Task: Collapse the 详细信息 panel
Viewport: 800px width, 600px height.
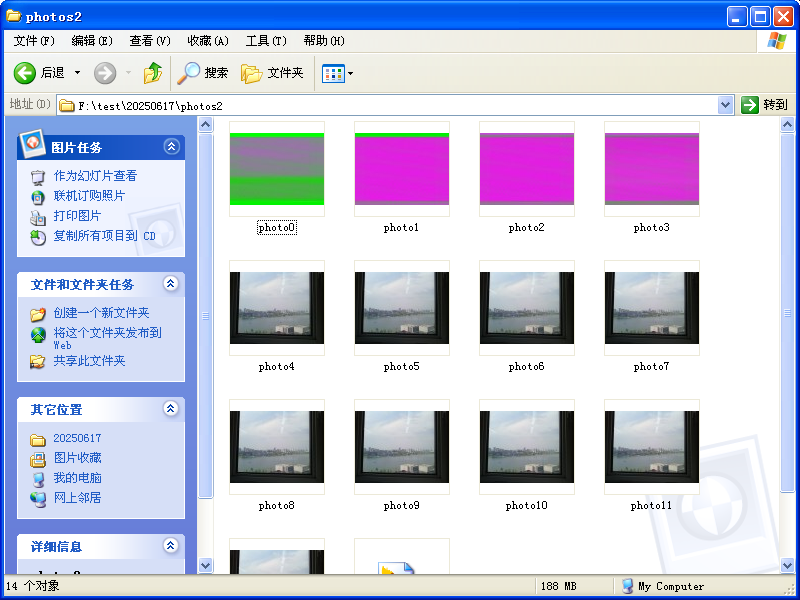Action: point(170,545)
